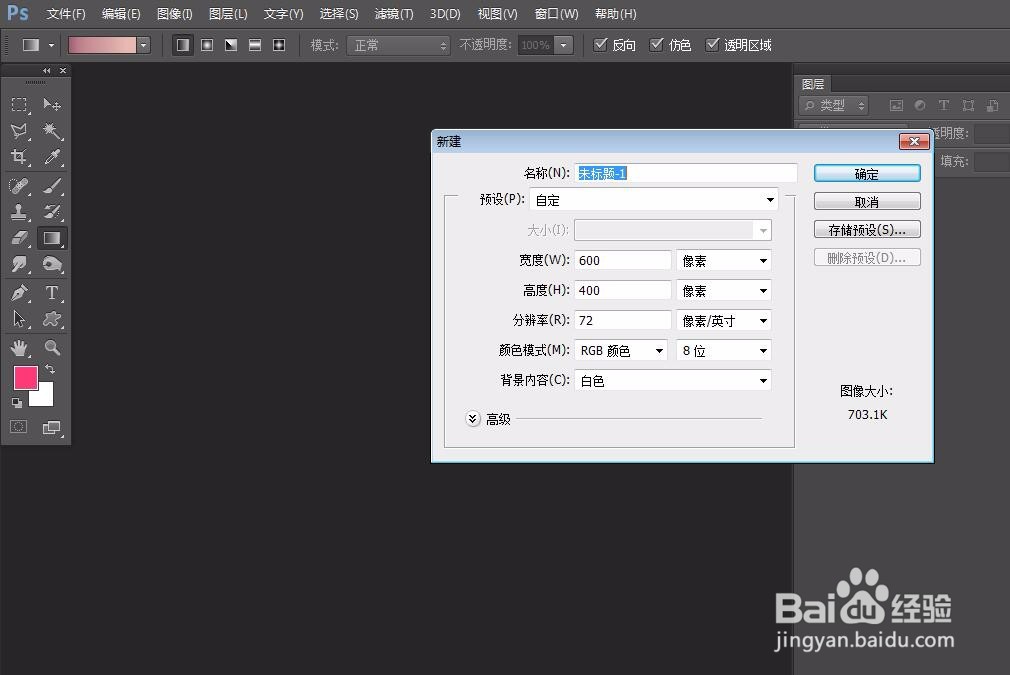This screenshot has width=1010, height=675.
Task: Select the Move tool
Action: point(52,104)
